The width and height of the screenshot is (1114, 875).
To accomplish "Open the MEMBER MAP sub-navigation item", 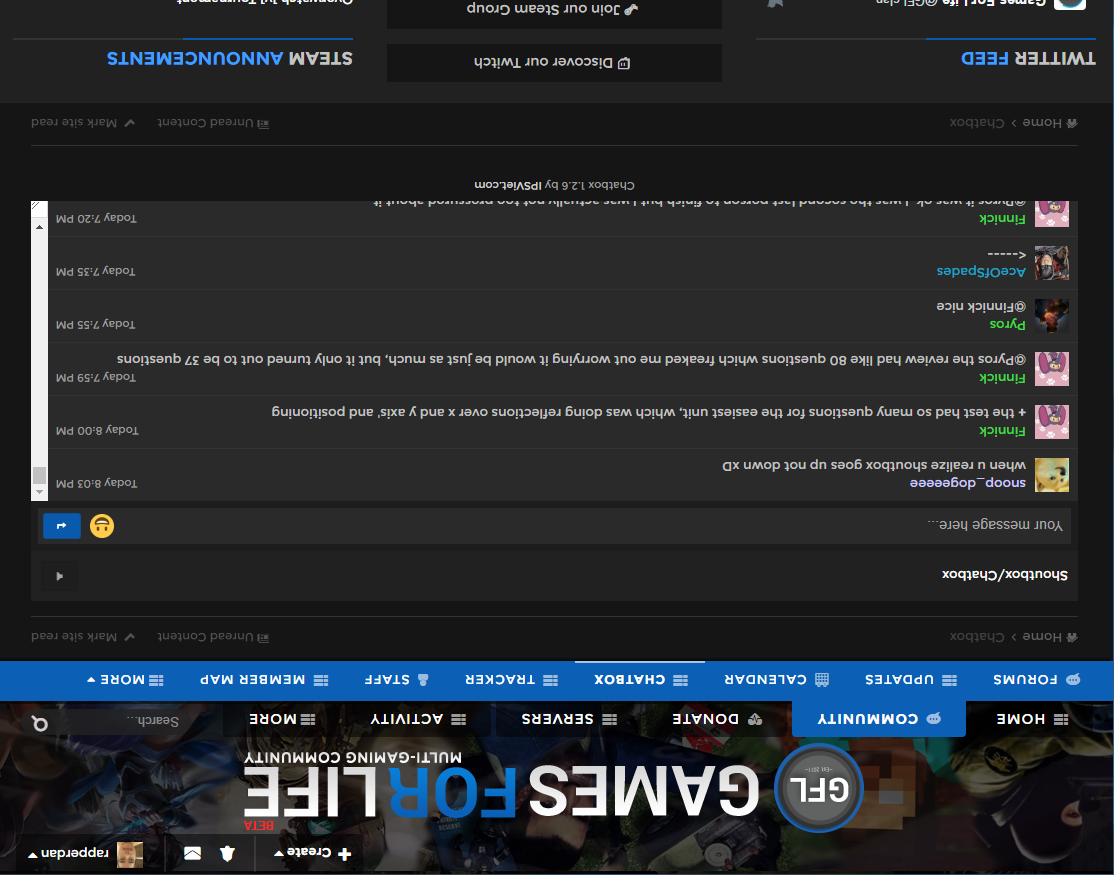I will (x=264, y=680).
